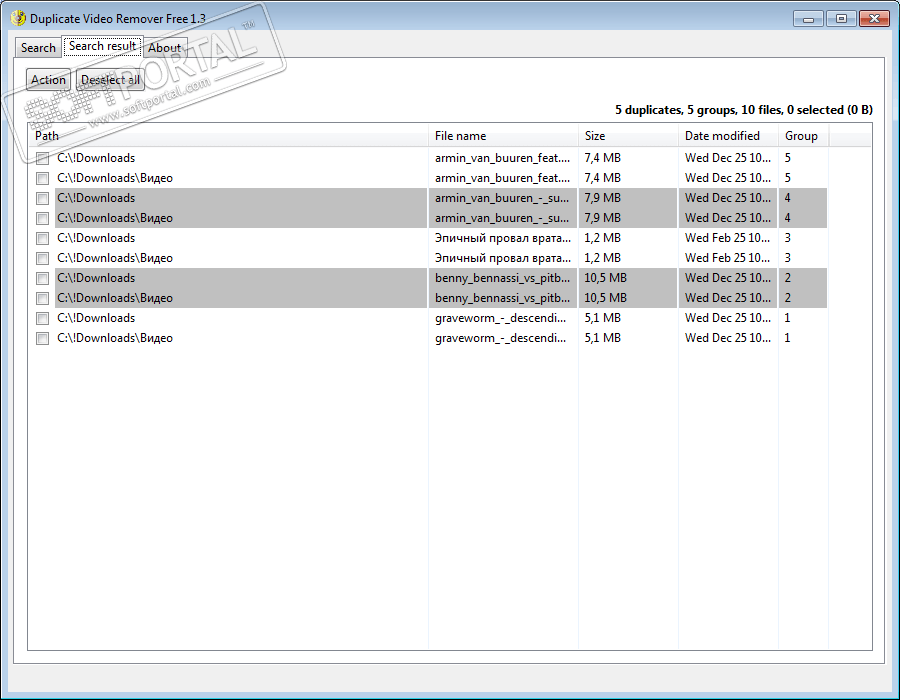This screenshot has width=900, height=700.
Task: Open the Search result tab
Action: tap(102, 46)
